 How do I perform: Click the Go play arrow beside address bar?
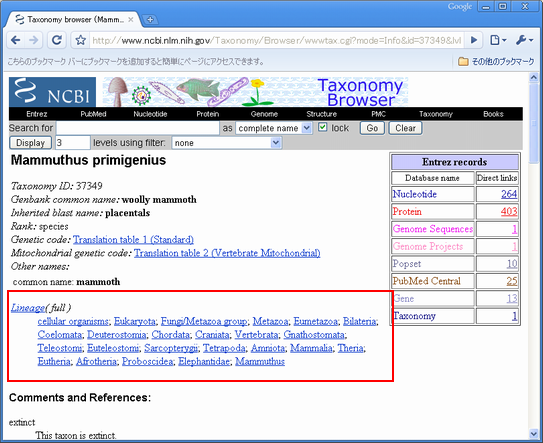(474, 41)
